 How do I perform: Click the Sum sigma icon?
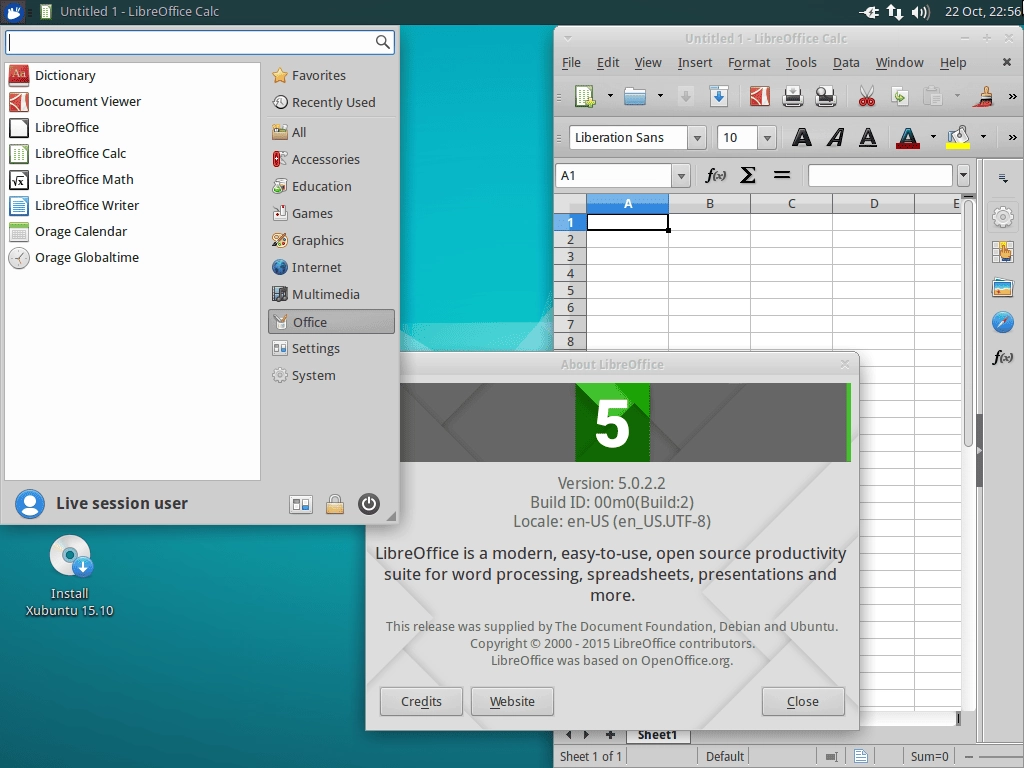click(x=748, y=175)
